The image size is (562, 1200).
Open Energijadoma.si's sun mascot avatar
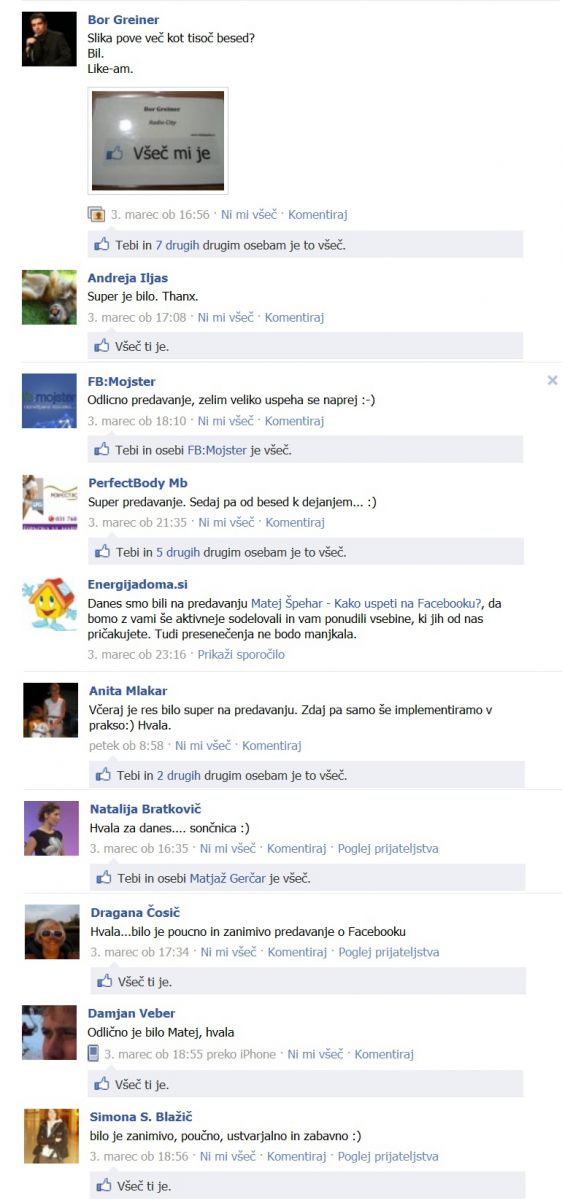click(x=49, y=603)
